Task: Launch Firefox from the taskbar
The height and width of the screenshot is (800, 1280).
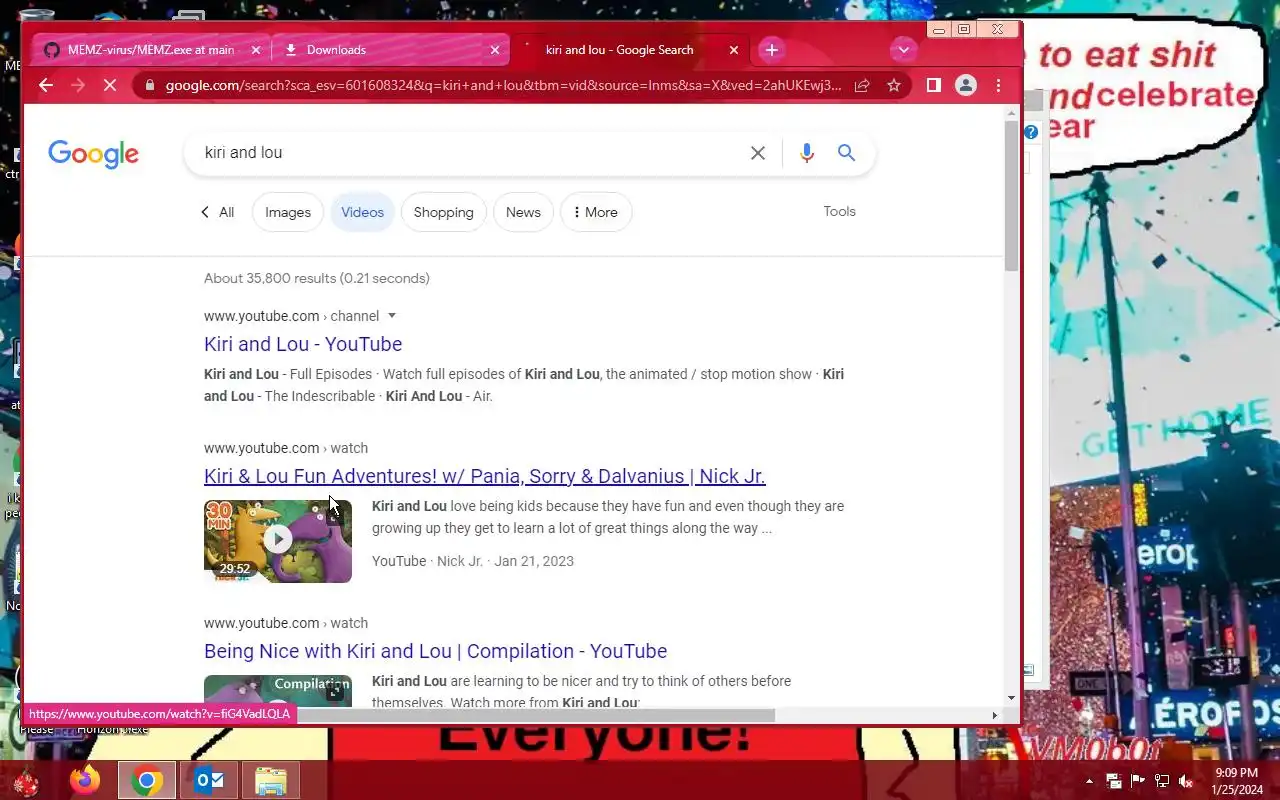Action: pyautogui.click(x=85, y=780)
